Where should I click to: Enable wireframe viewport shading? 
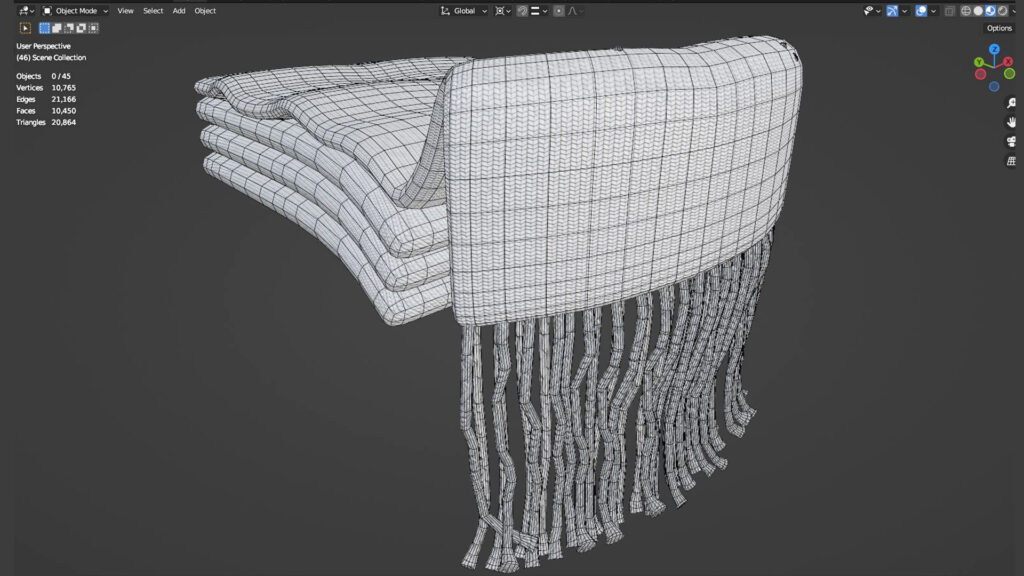[x=966, y=11]
